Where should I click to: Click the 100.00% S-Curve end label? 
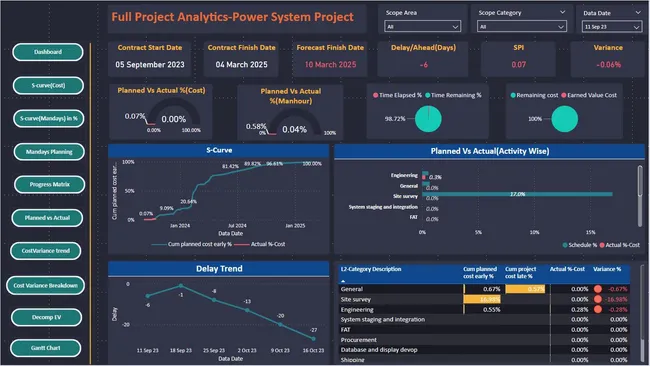pos(312,164)
